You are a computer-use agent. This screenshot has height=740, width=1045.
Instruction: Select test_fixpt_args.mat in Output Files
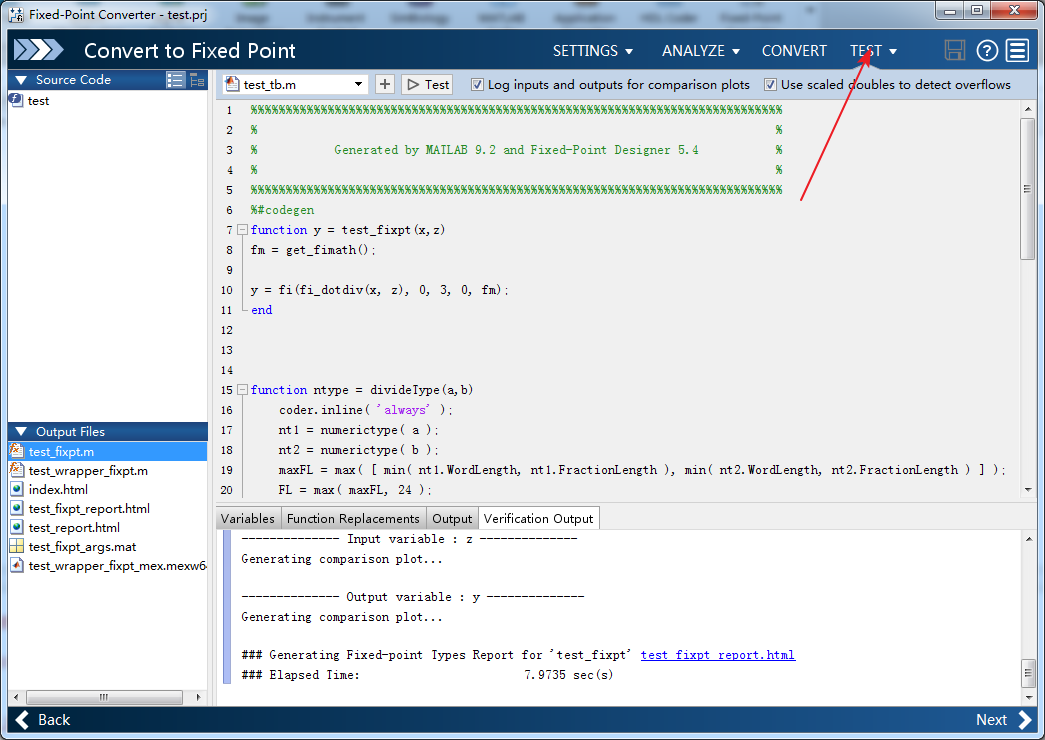(82, 547)
